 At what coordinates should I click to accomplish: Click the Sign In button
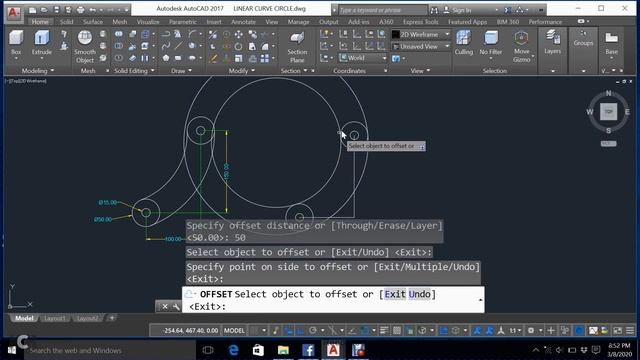point(457,10)
